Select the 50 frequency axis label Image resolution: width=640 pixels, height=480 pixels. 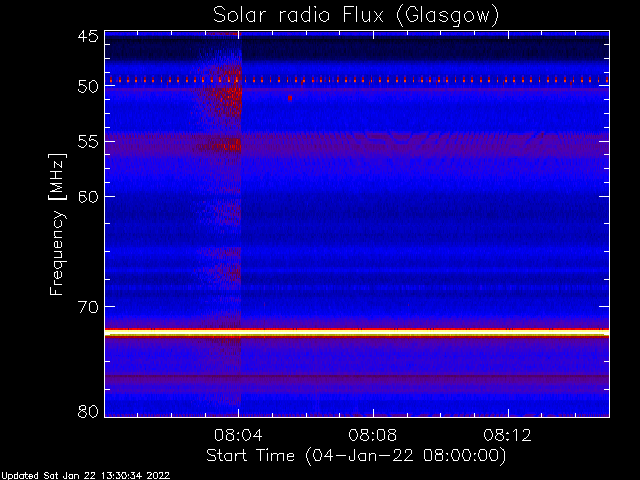point(88,87)
